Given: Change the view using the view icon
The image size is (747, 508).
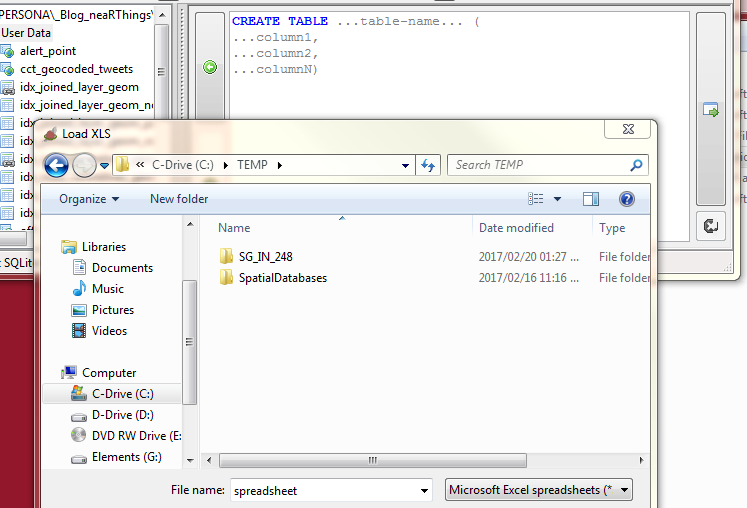Looking at the screenshot, I should pyautogui.click(x=535, y=198).
